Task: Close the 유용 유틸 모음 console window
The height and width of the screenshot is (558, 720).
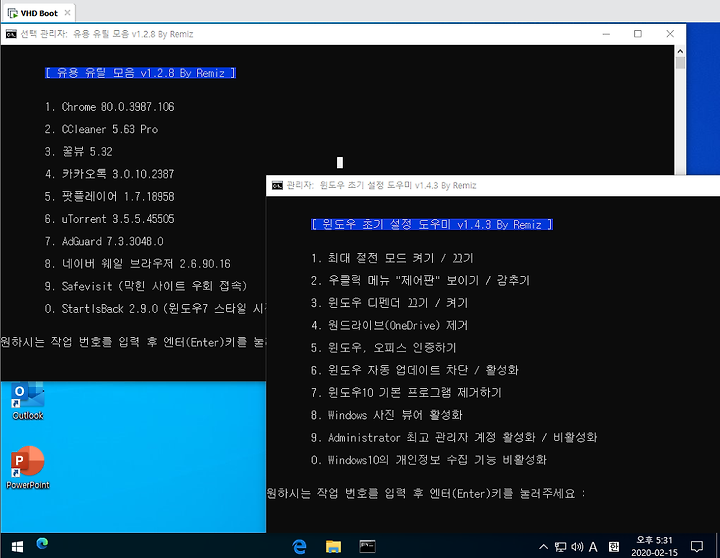Action: tap(670, 34)
